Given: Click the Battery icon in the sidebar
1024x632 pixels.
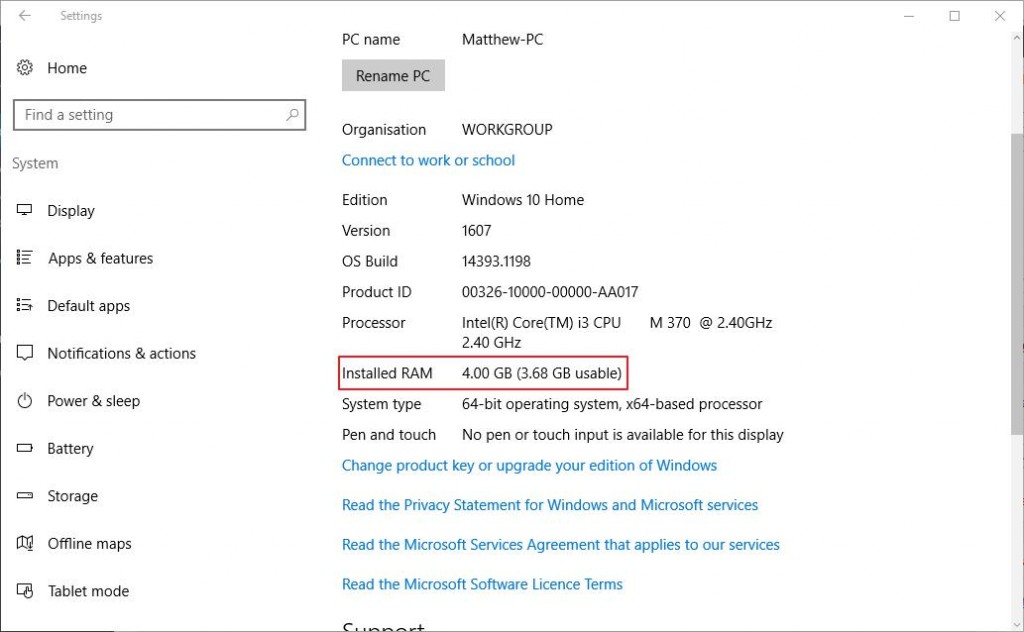Looking at the screenshot, I should click(x=27, y=448).
